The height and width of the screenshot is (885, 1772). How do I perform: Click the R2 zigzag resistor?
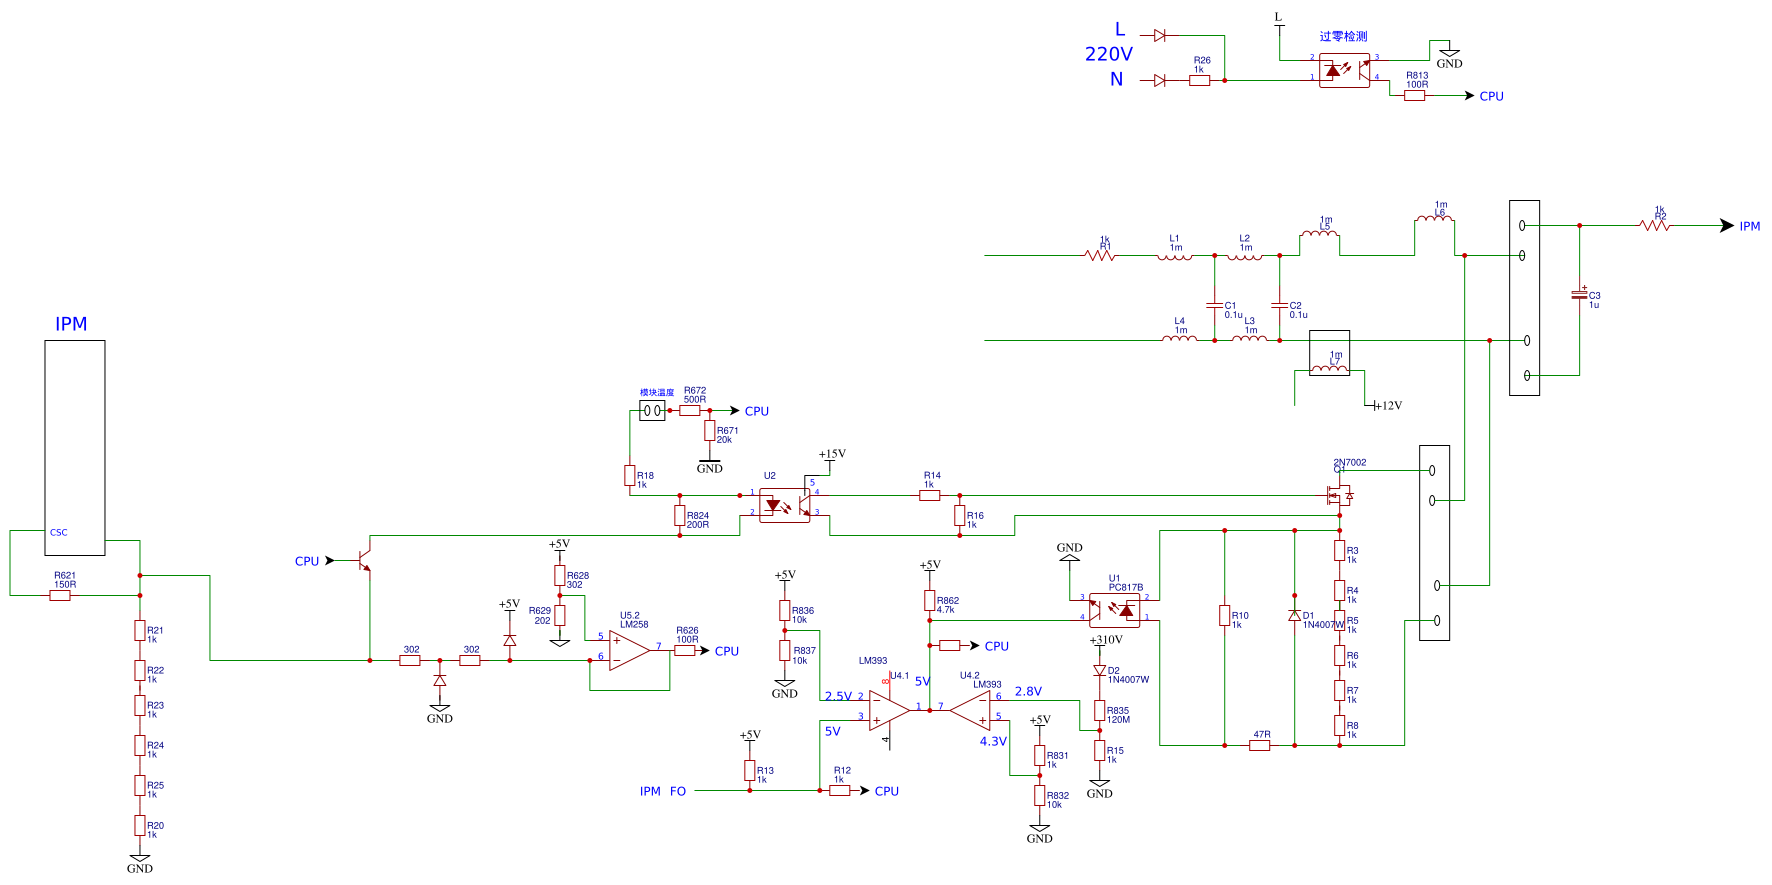(x=1655, y=226)
